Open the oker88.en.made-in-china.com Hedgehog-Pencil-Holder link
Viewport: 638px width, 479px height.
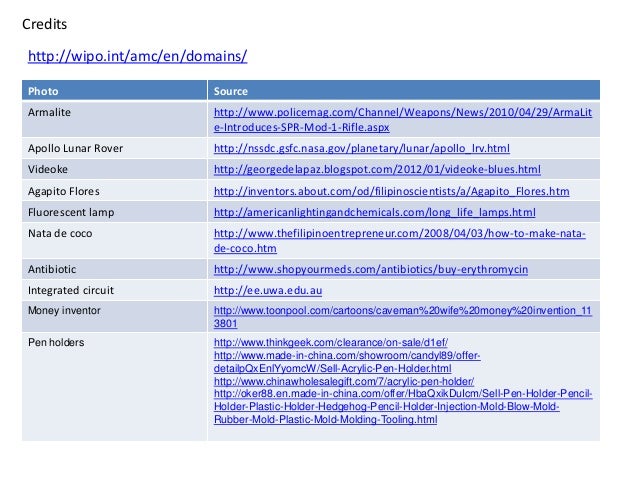pos(403,407)
